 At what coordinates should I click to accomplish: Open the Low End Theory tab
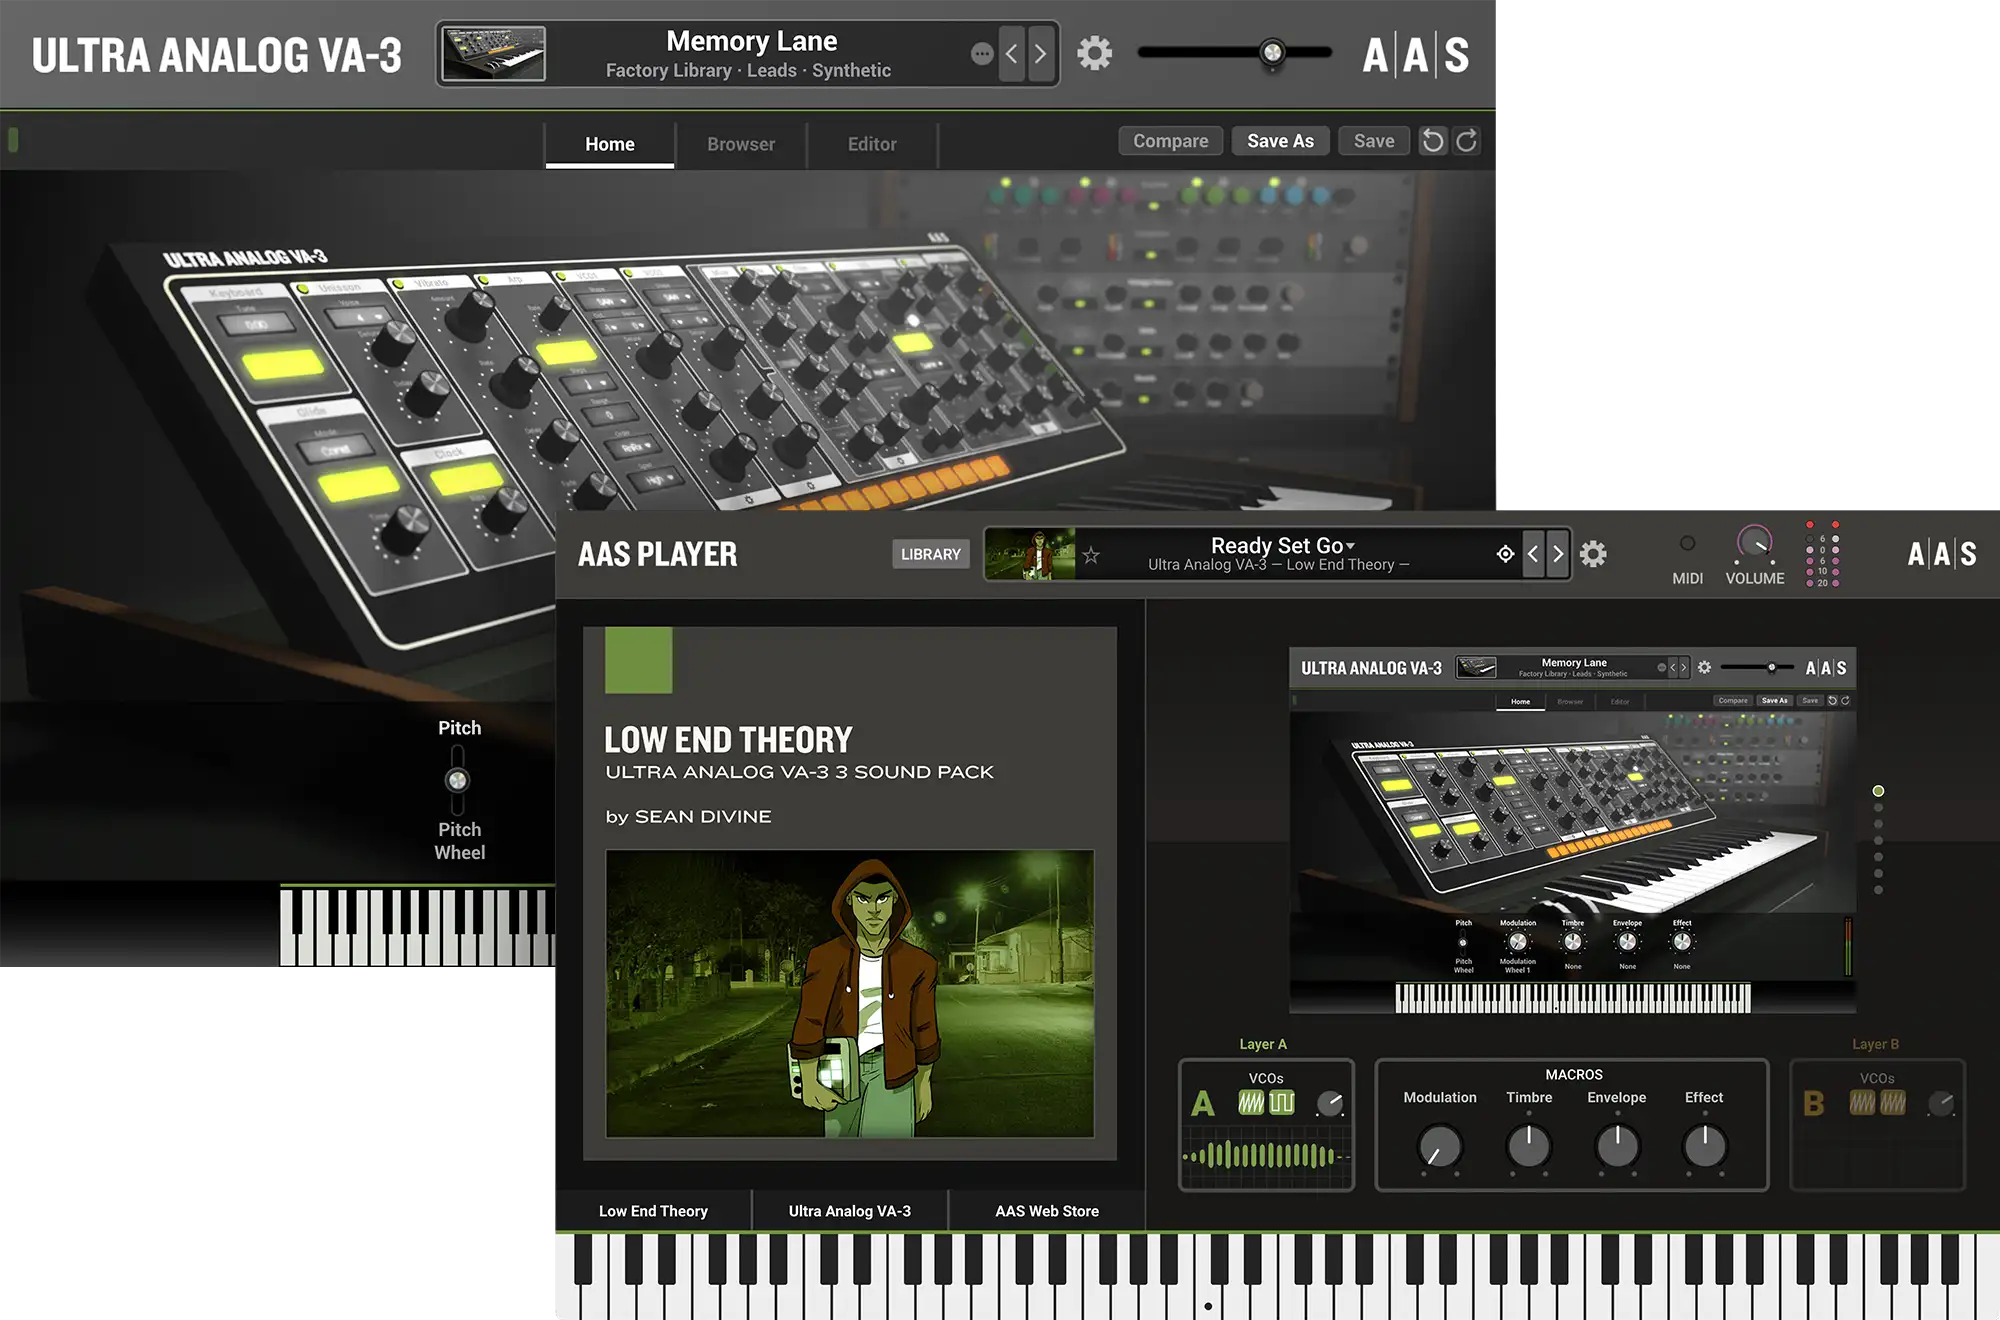click(653, 1211)
